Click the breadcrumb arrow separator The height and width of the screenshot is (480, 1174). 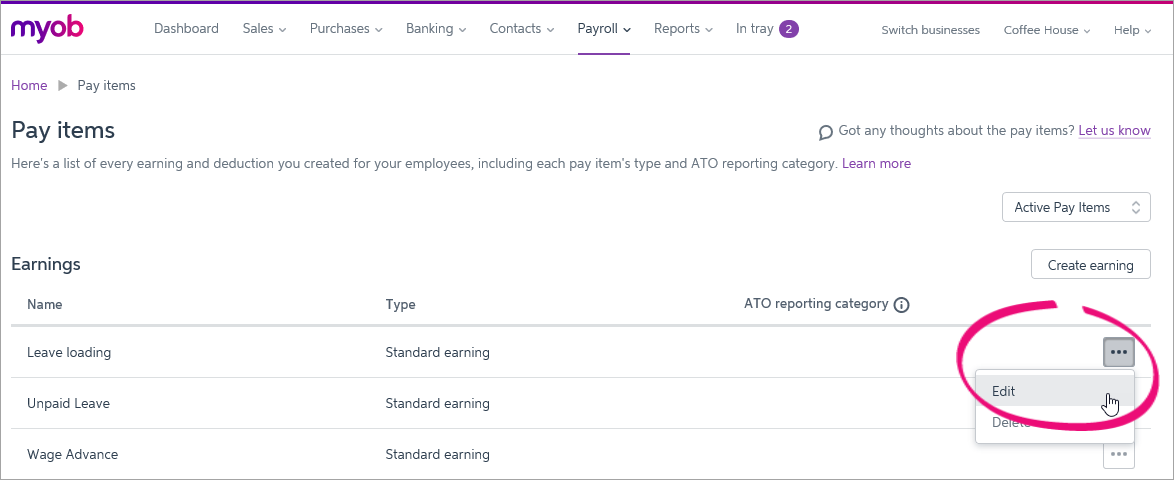click(63, 86)
